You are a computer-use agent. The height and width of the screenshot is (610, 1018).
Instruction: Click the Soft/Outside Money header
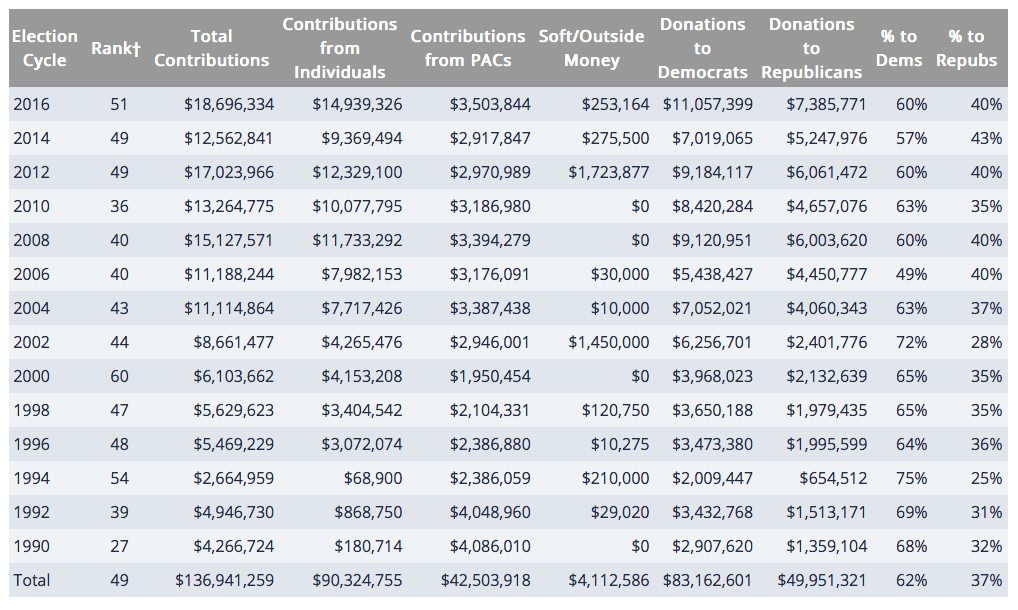[x=591, y=48]
